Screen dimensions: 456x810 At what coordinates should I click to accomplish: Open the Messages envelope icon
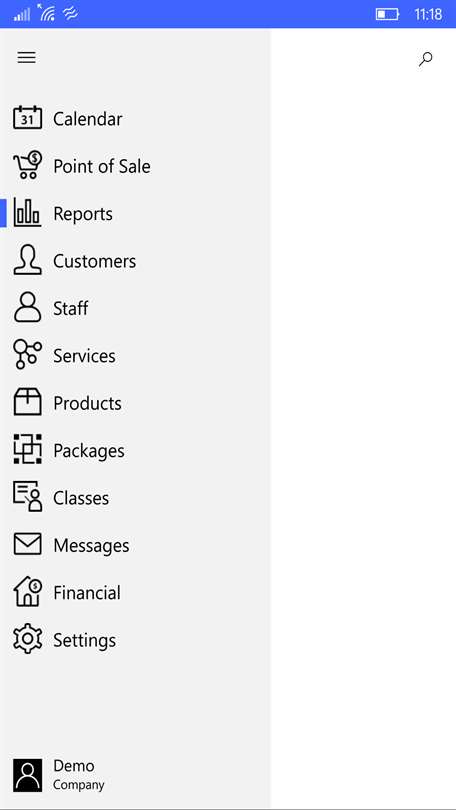(x=27, y=544)
